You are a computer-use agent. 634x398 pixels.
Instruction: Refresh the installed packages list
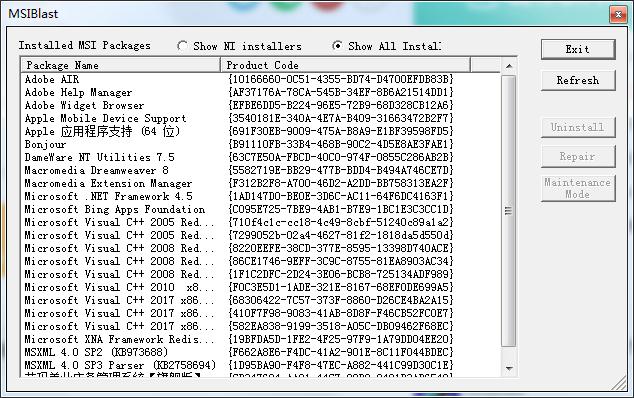click(x=578, y=80)
